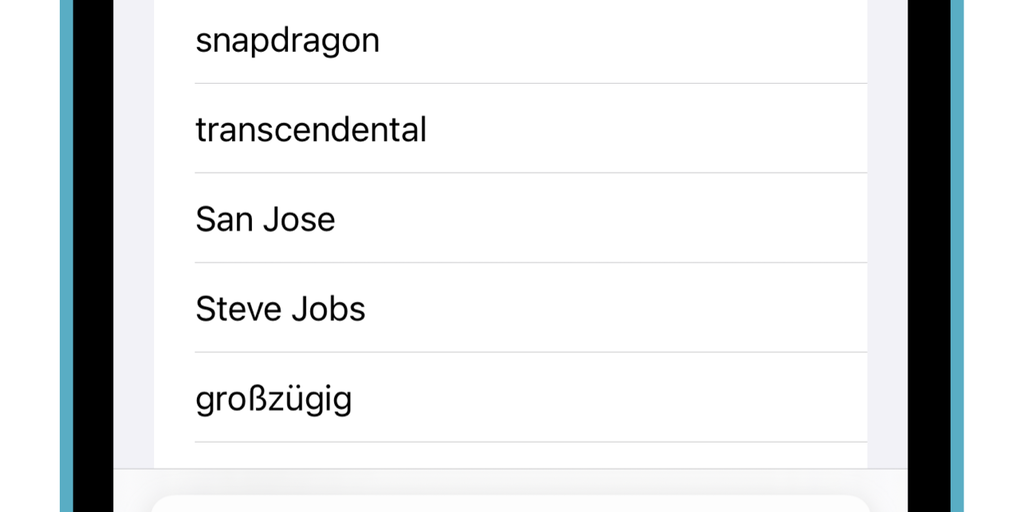Click divider line between Steve Jobs and großzügig
This screenshot has height=512, width=1024.
pos(530,352)
